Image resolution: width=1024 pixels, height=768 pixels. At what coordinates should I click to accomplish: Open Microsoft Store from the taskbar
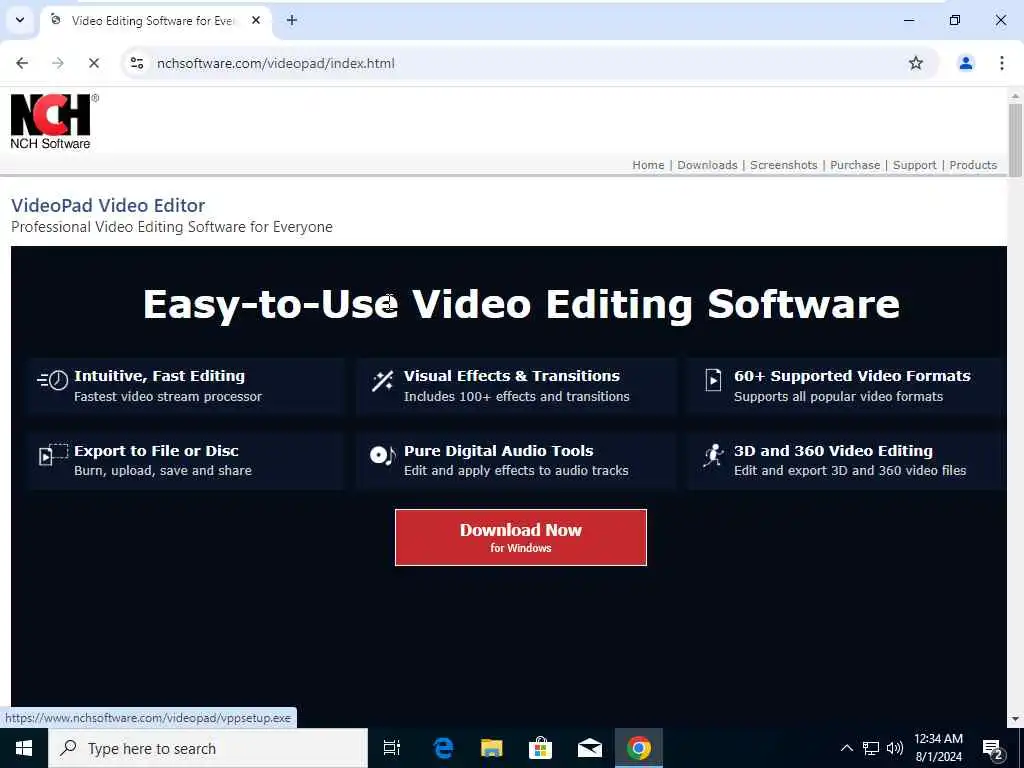click(540, 748)
